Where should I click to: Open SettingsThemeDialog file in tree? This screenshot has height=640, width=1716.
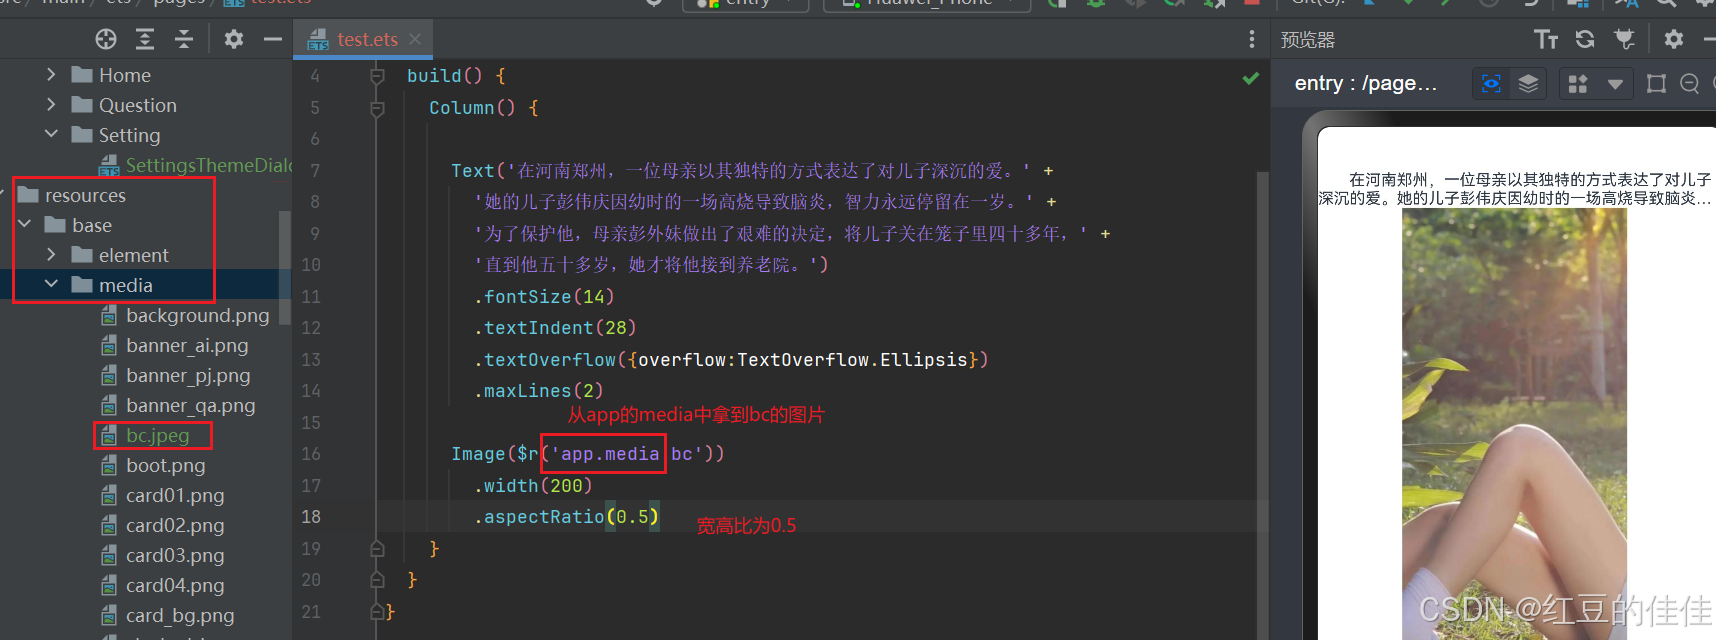point(195,165)
